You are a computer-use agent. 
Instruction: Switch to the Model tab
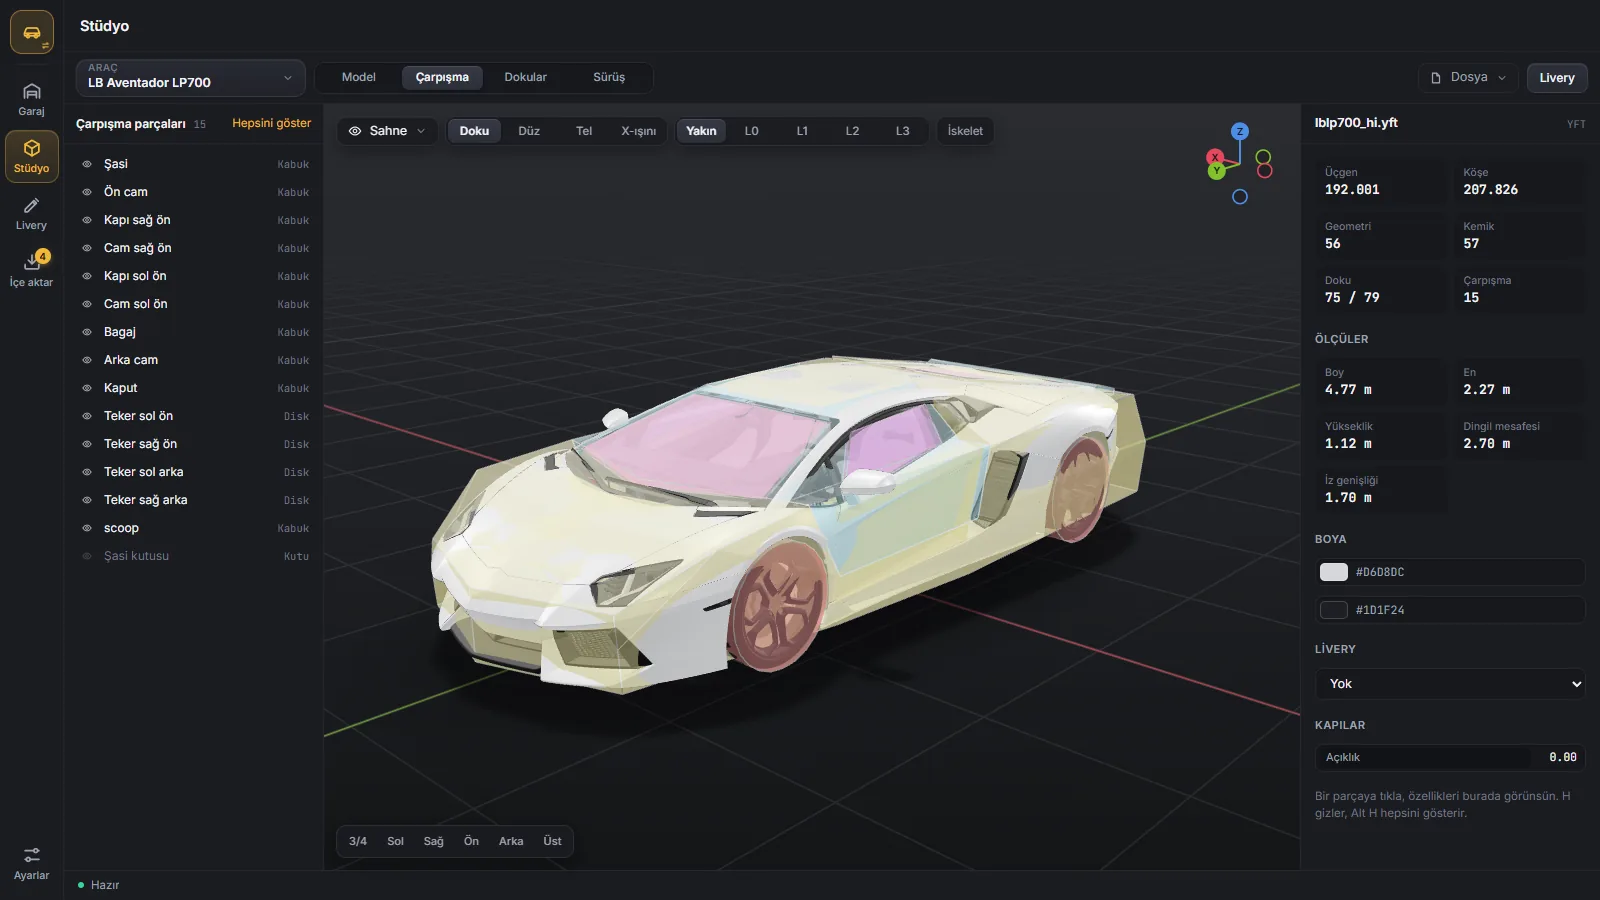point(358,77)
